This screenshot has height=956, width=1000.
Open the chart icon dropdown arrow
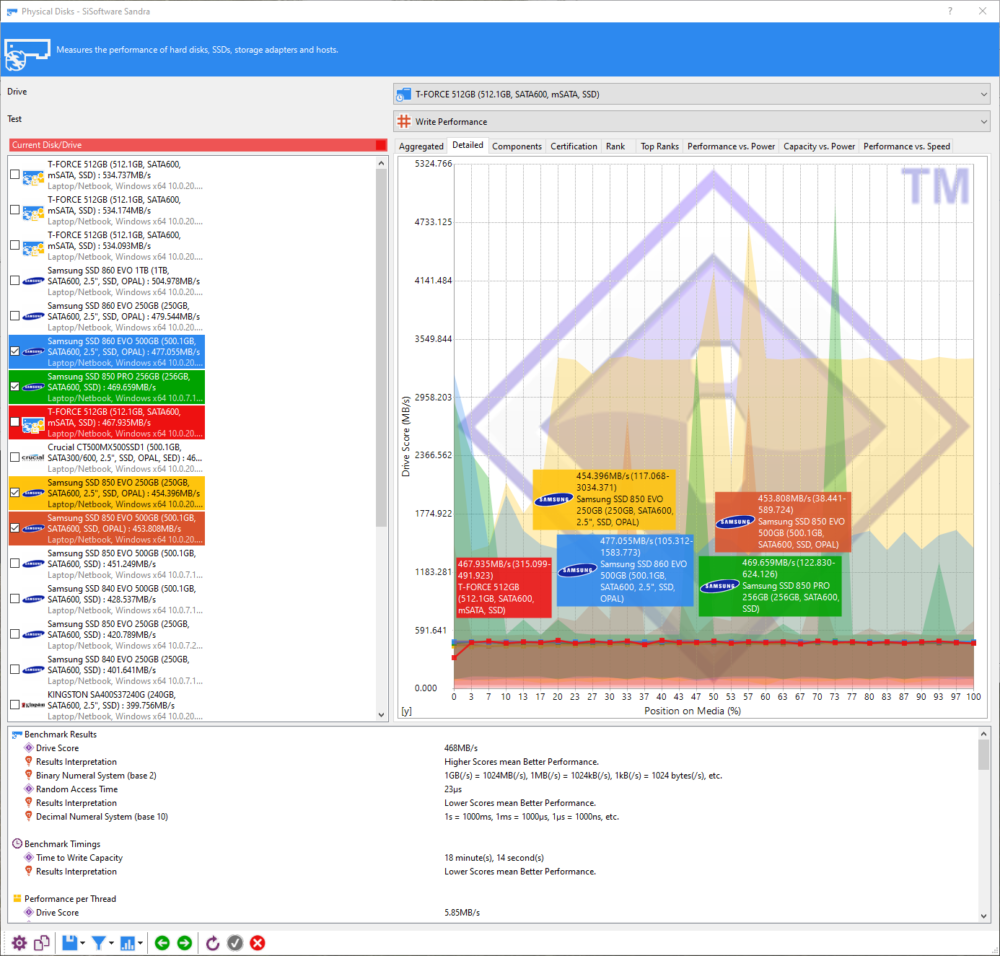[x=140, y=943]
